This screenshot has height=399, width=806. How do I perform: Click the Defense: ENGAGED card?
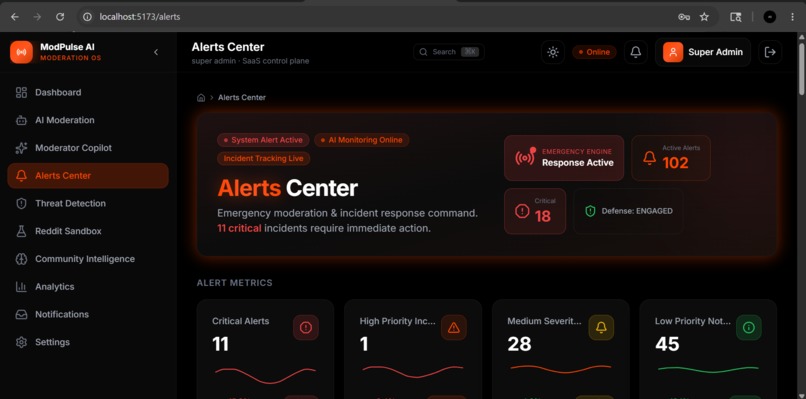(x=628, y=211)
